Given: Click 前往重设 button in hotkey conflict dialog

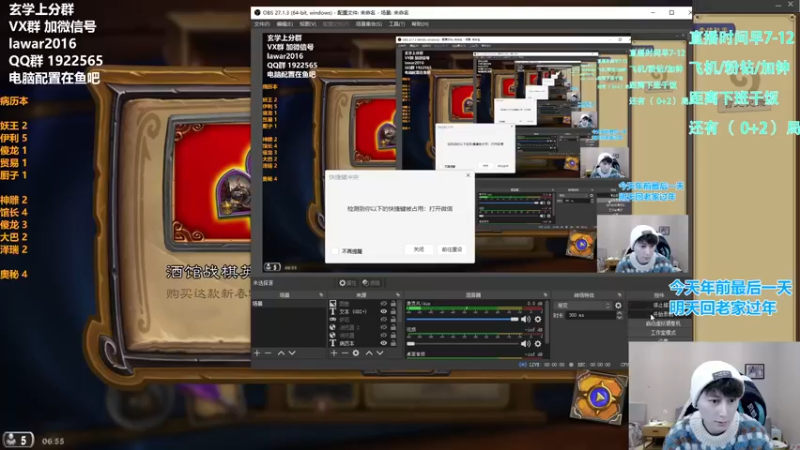Looking at the screenshot, I should 452,249.
